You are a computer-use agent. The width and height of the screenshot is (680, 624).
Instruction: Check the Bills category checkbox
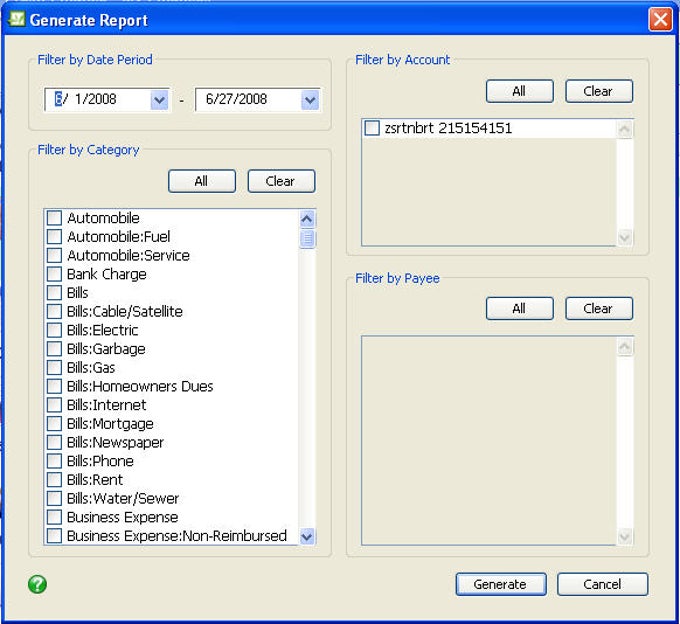[54, 293]
